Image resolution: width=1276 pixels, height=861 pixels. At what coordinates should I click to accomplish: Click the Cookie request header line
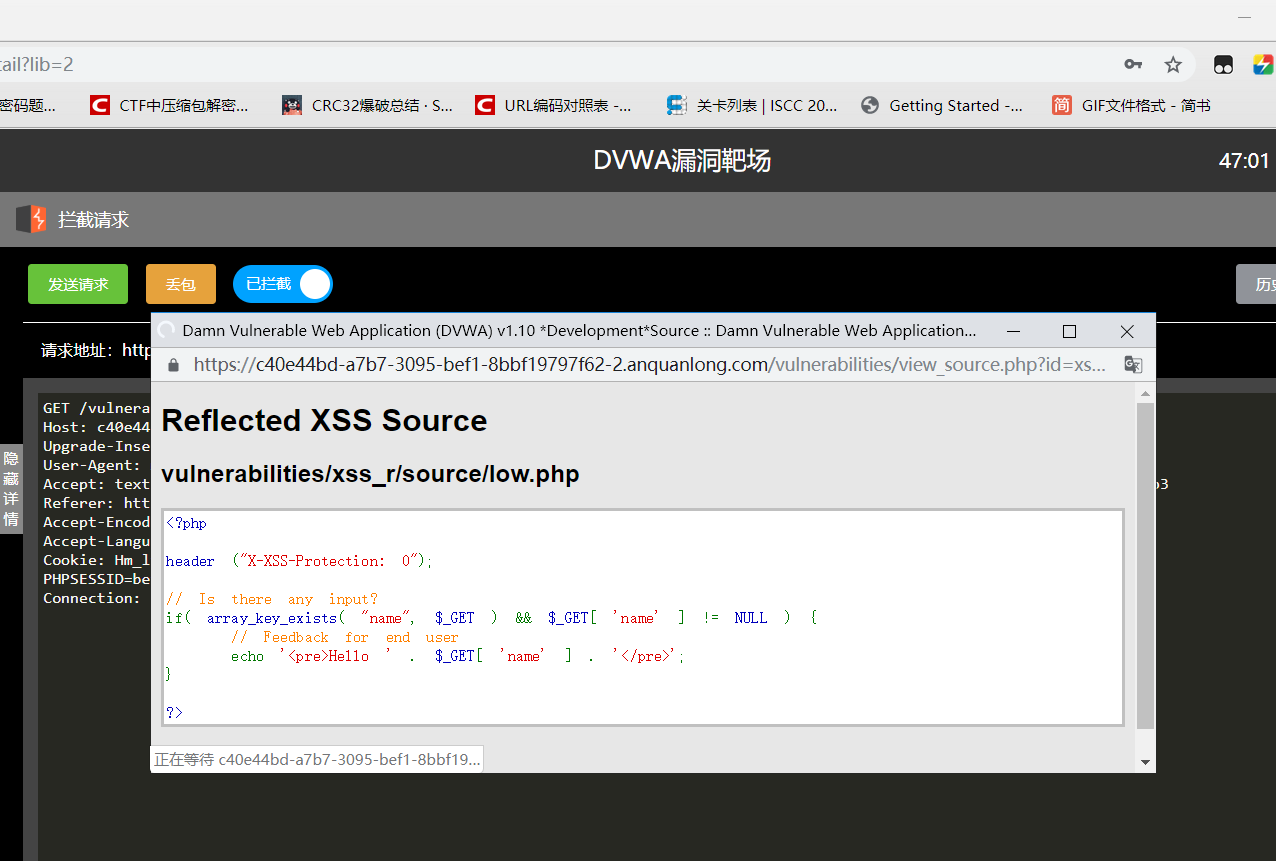click(96, 560)
